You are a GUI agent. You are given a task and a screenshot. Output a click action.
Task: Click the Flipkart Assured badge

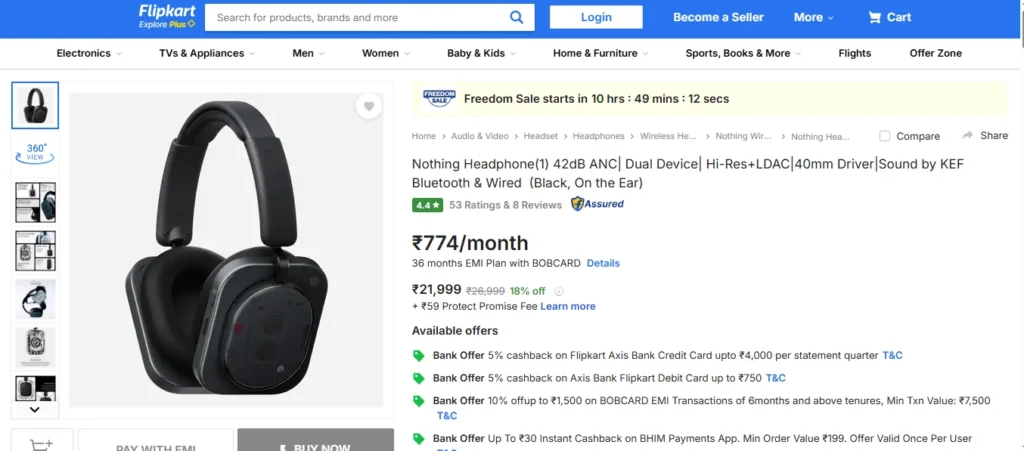[x=597, y=204]
